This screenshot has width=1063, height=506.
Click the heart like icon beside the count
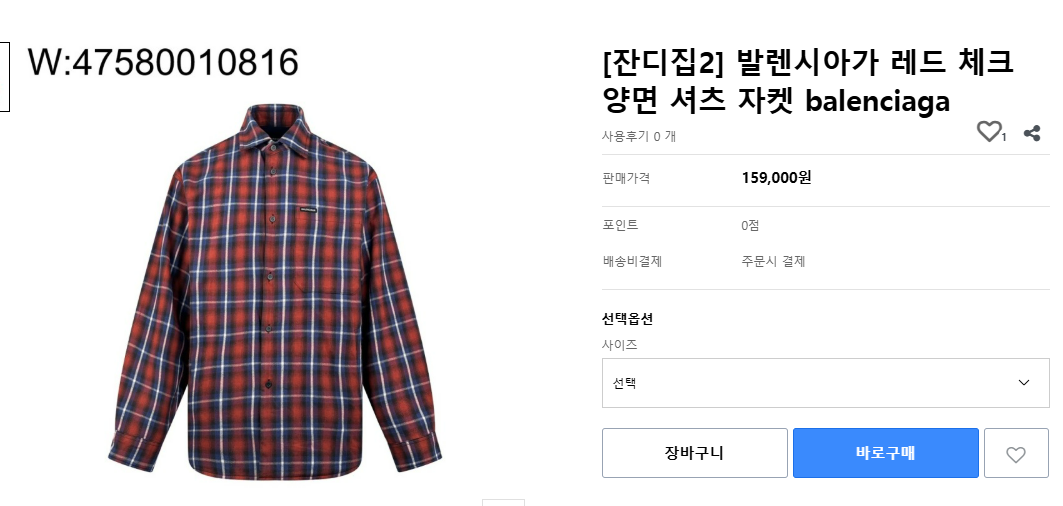point(988,131)
